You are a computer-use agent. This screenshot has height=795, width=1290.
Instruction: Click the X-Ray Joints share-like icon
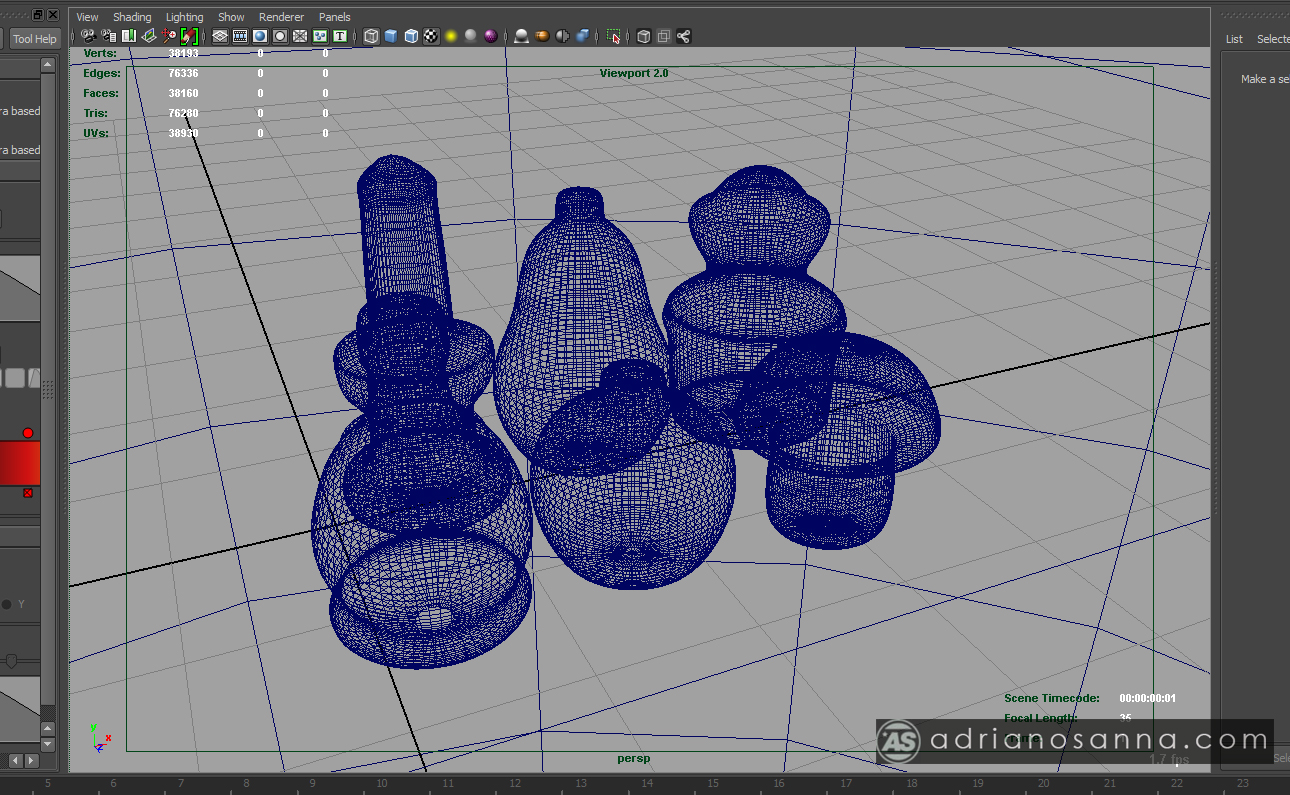point(683,36)
